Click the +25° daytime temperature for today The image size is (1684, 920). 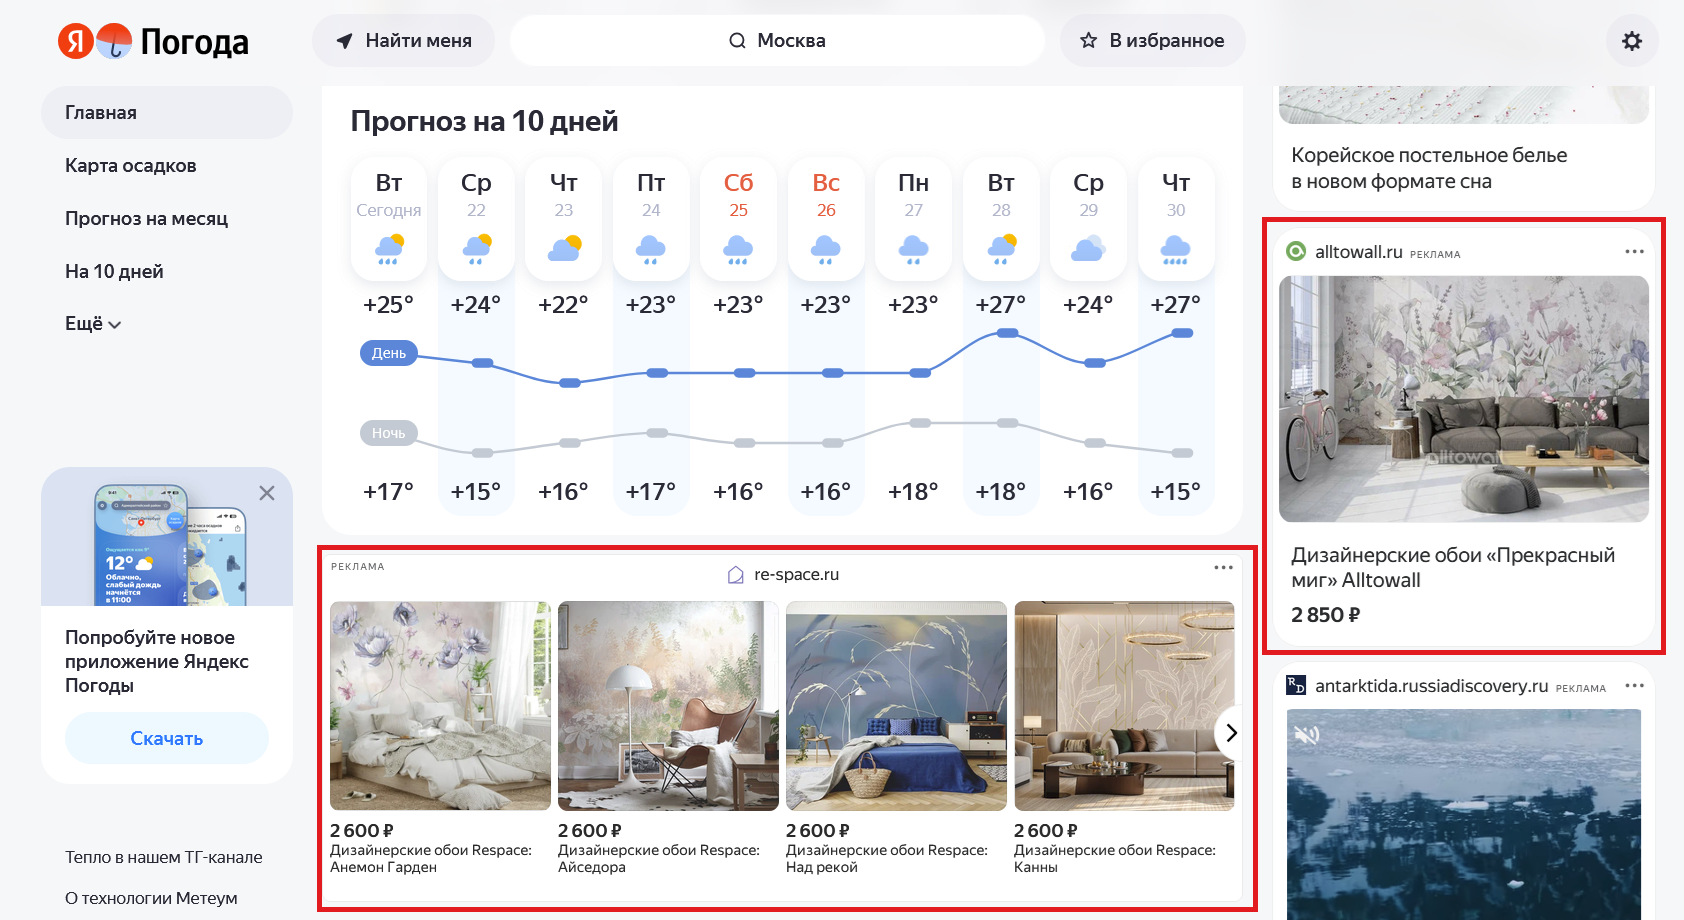[389, 304]
